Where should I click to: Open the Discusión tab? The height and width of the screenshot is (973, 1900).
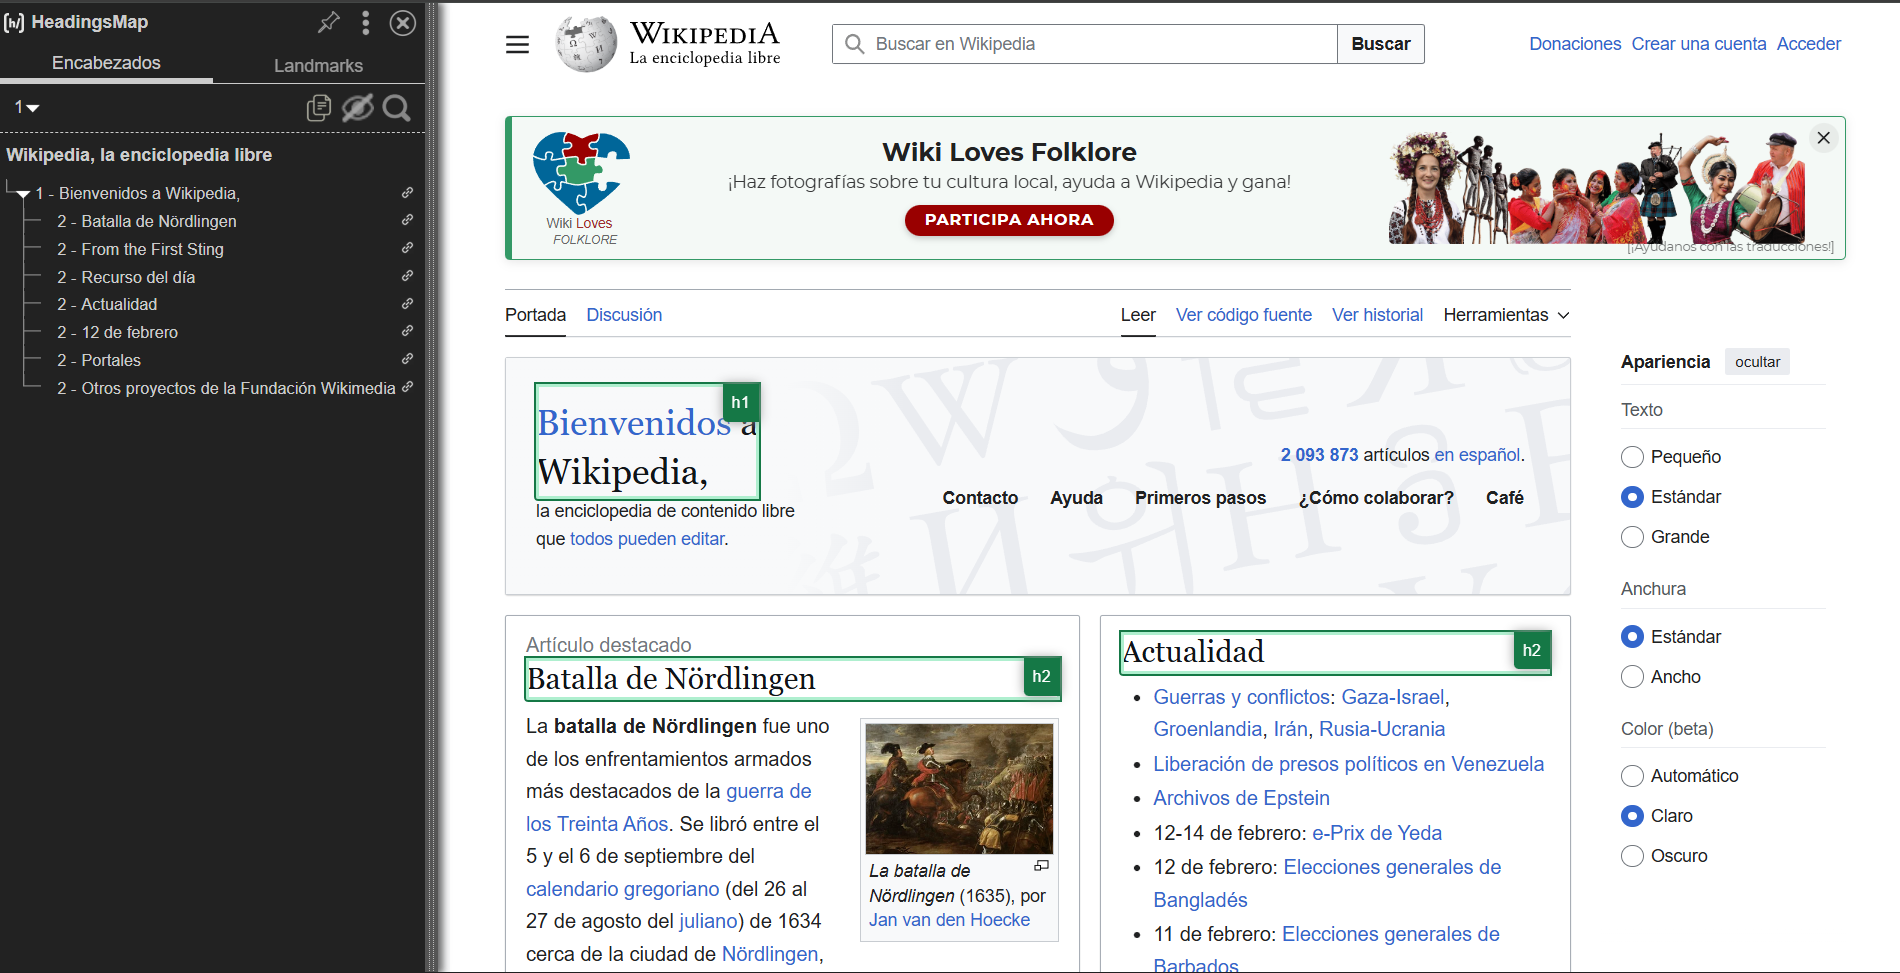pos(624,315)
